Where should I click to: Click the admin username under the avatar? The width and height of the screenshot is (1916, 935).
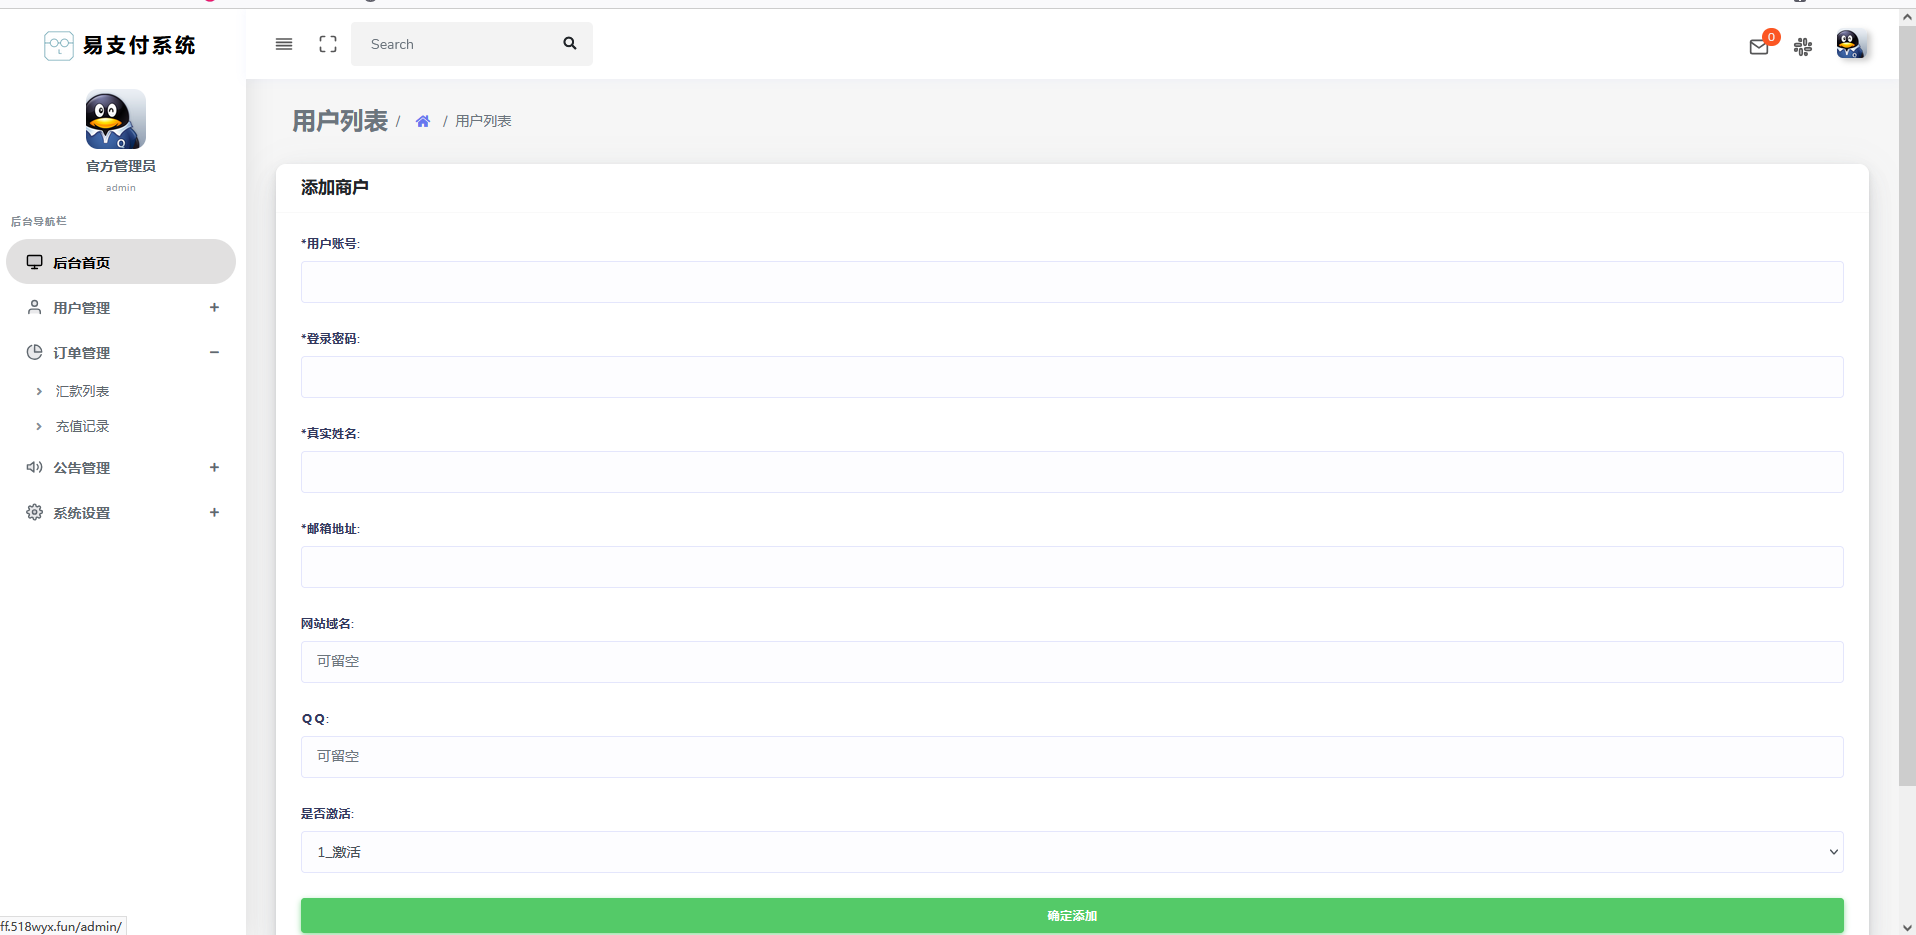coord(121,188)
